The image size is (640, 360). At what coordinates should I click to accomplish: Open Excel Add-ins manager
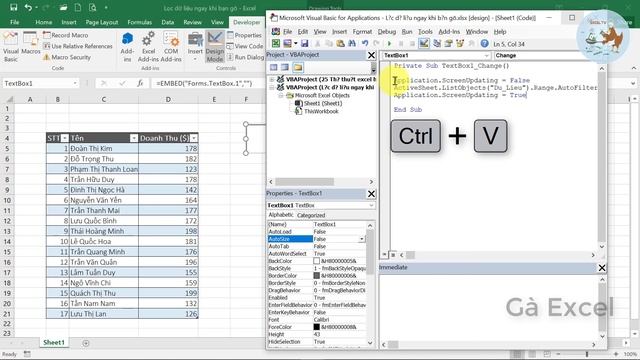(148, 47)
